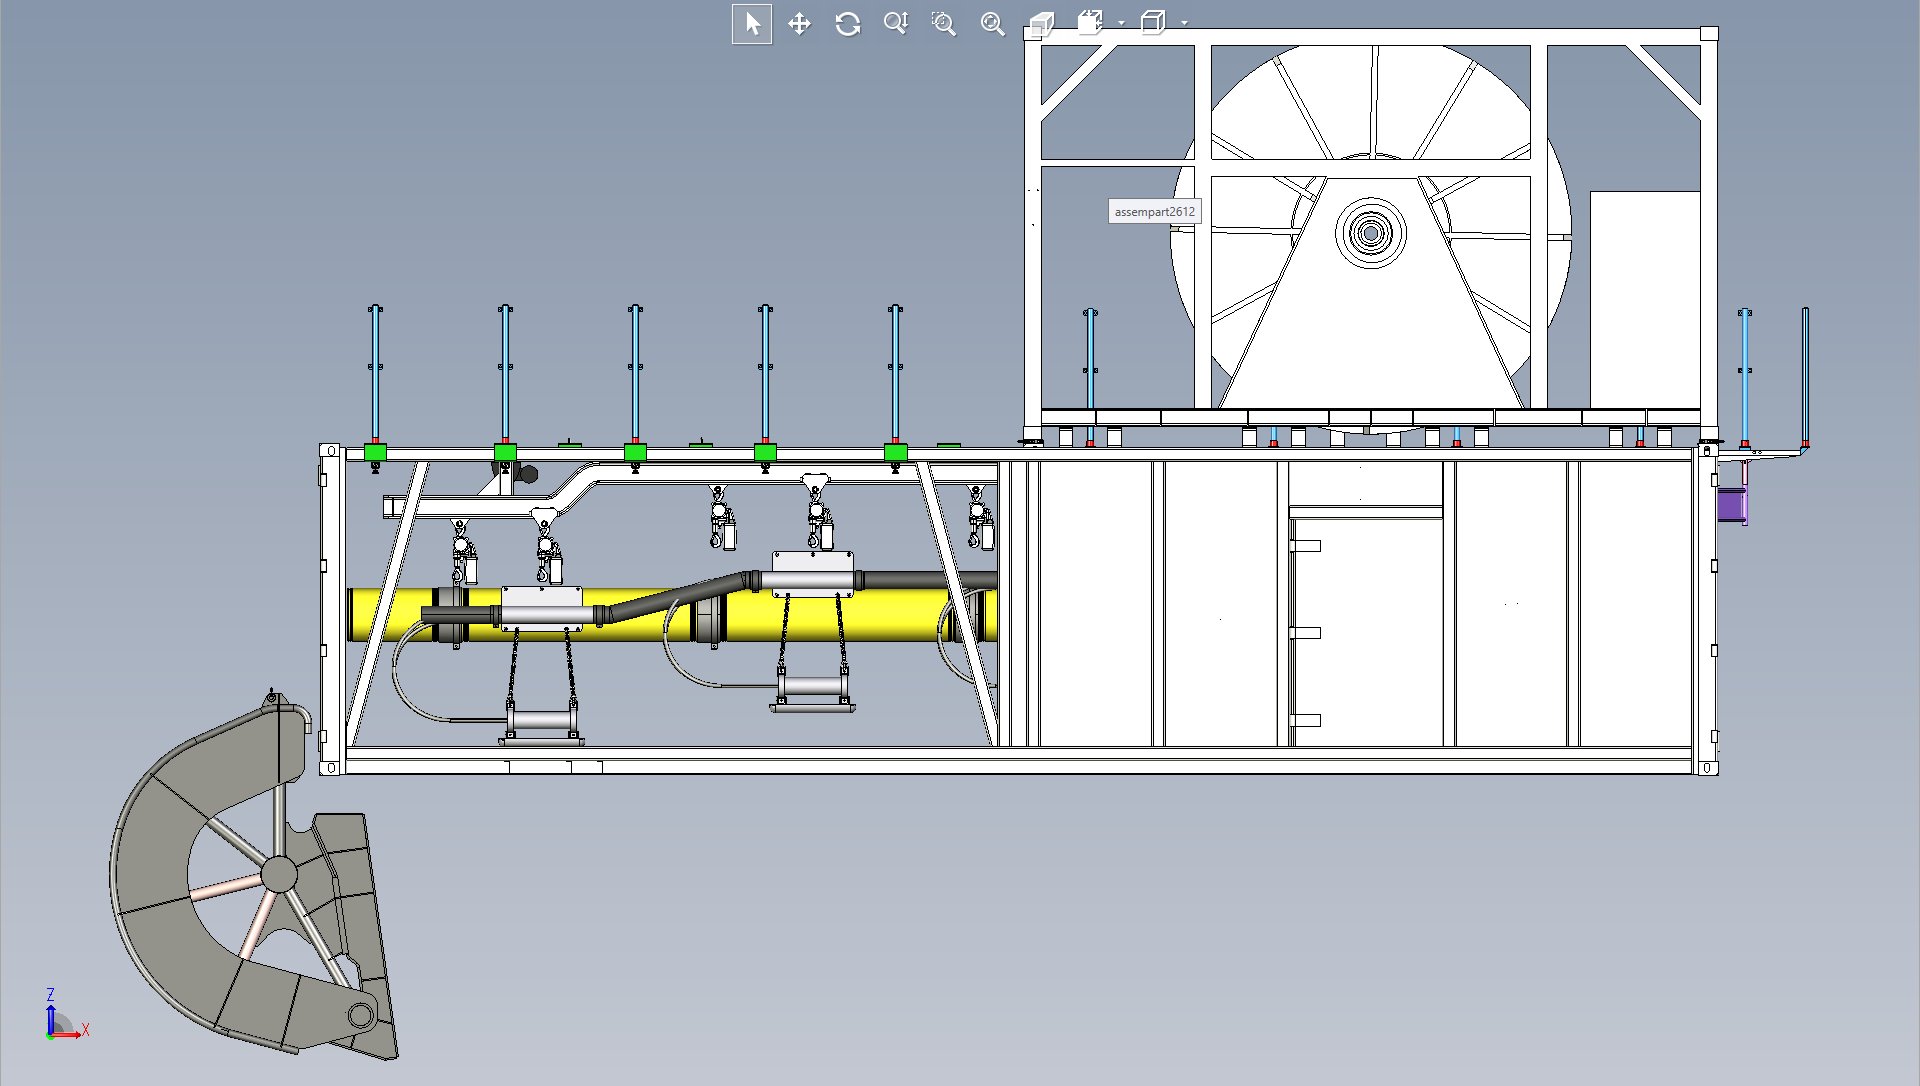The width and height of the screenshot is (1920, 1086).
Task: Open the view orientation dropdown arrow
Action: pos(1121,23)
